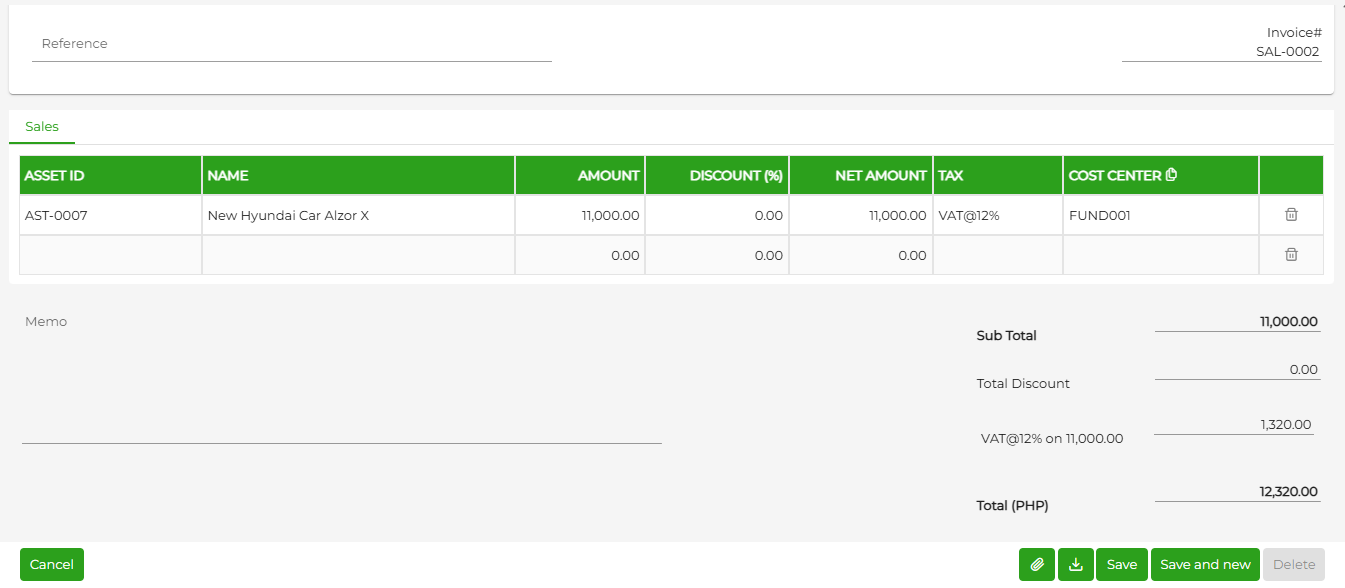Delete the AST-0007 row with trash icon
This screenshot has width=1345, height=588.
(x=1291, y=215)
